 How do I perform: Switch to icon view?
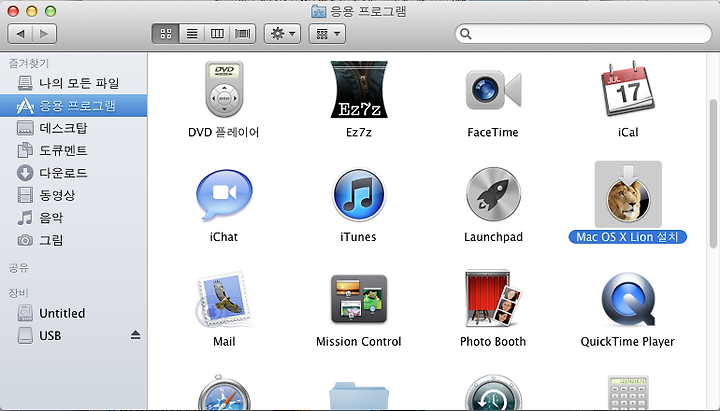tap(166, 34)
